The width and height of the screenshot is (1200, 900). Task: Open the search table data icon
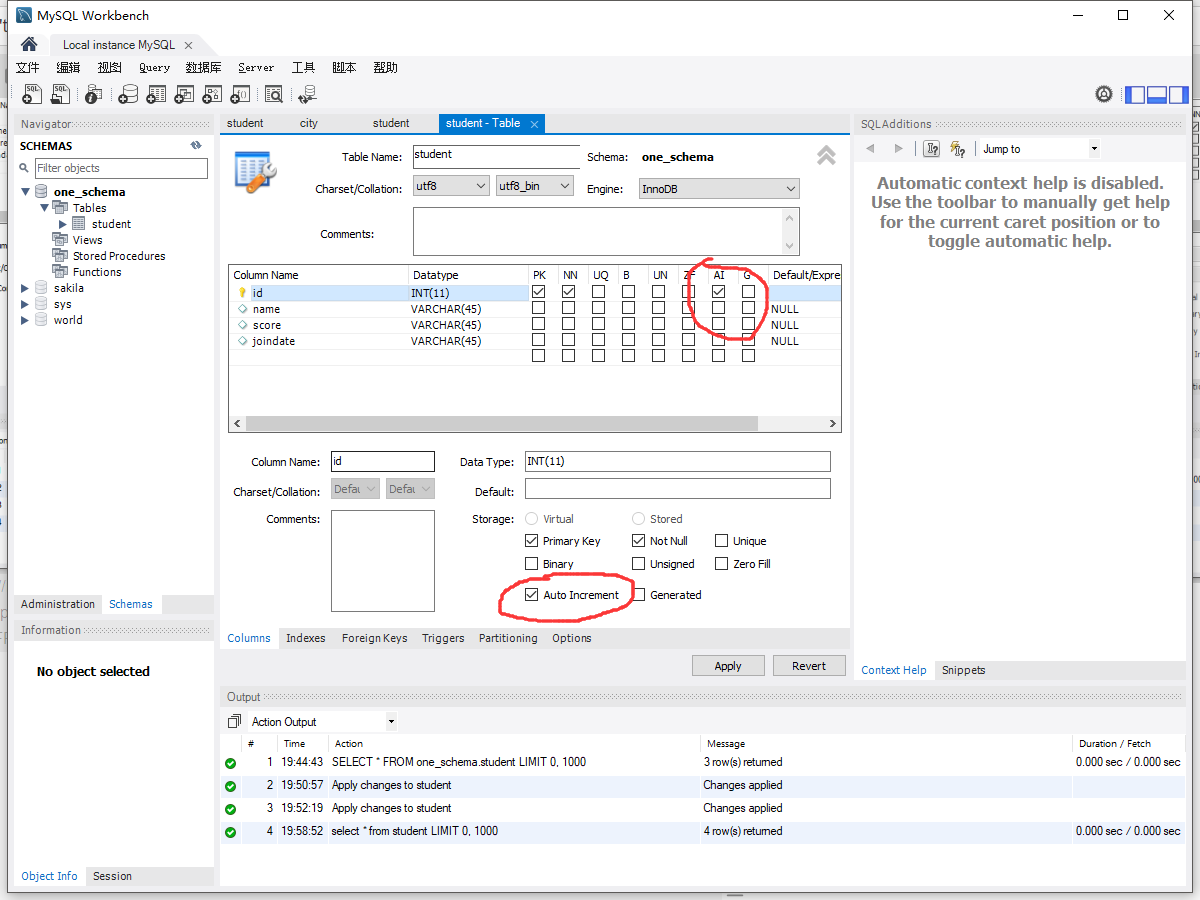[273, 93]
